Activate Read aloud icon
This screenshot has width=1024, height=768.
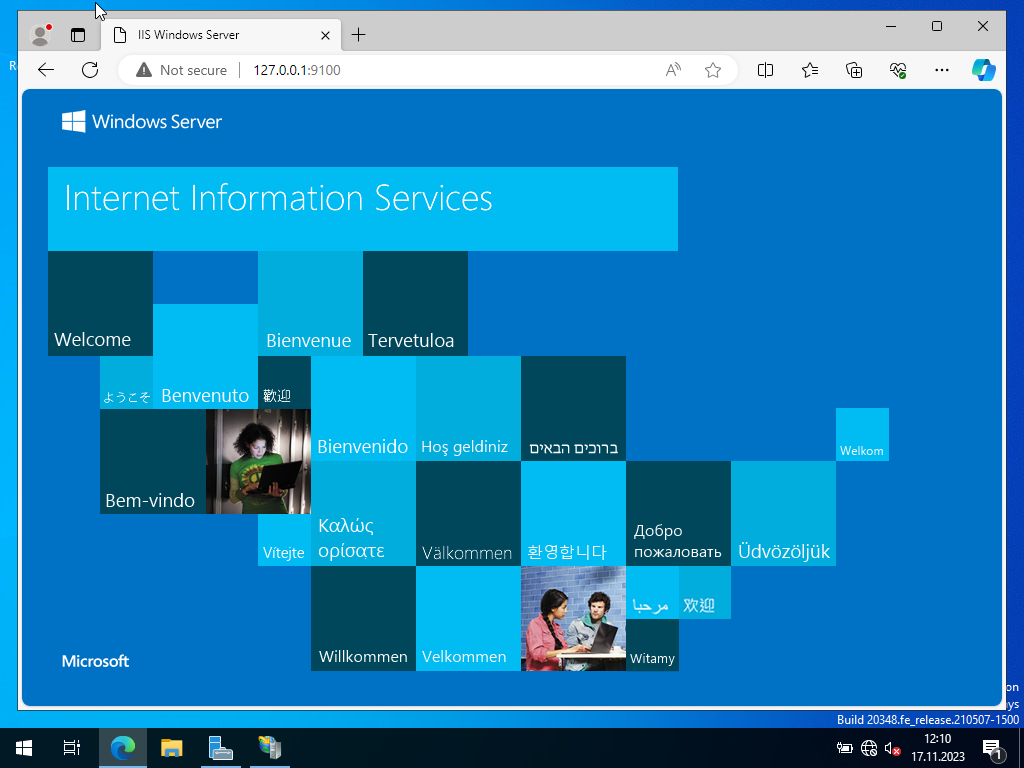[673, 70]
